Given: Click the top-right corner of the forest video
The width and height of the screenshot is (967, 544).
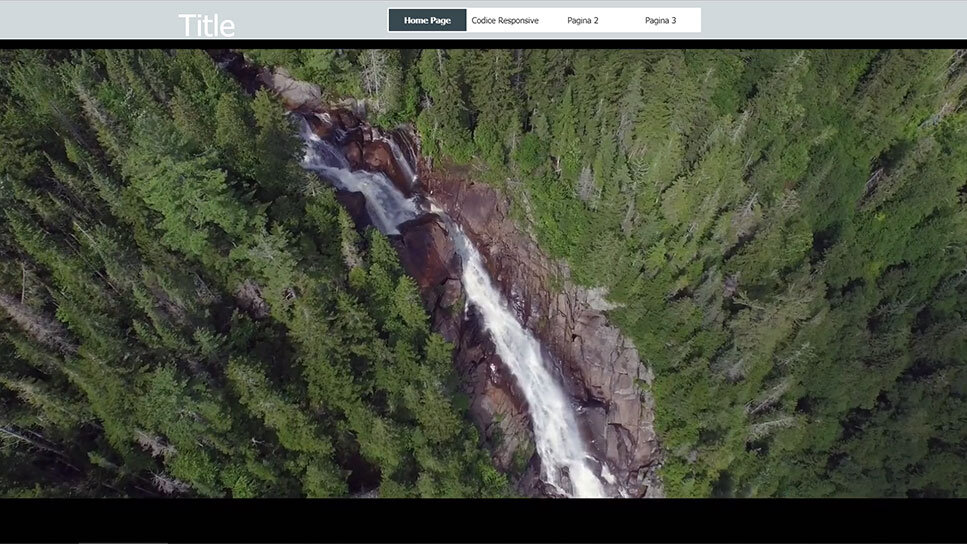Looking at the screenshot, I should coord(955,60).
